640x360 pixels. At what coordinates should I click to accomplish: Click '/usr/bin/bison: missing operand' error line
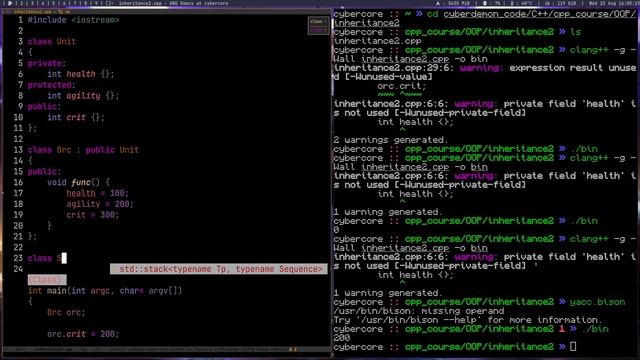[x=419, y=311]
